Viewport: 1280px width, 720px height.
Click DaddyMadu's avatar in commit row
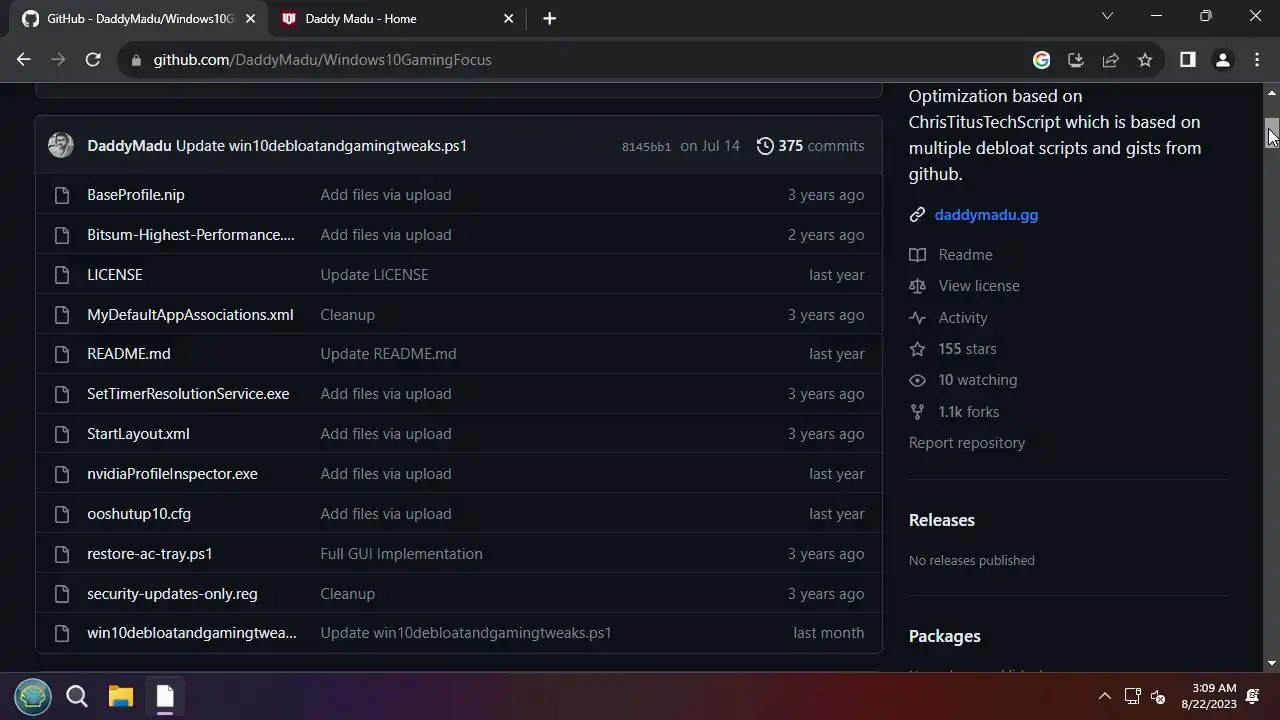coord(61,145)
